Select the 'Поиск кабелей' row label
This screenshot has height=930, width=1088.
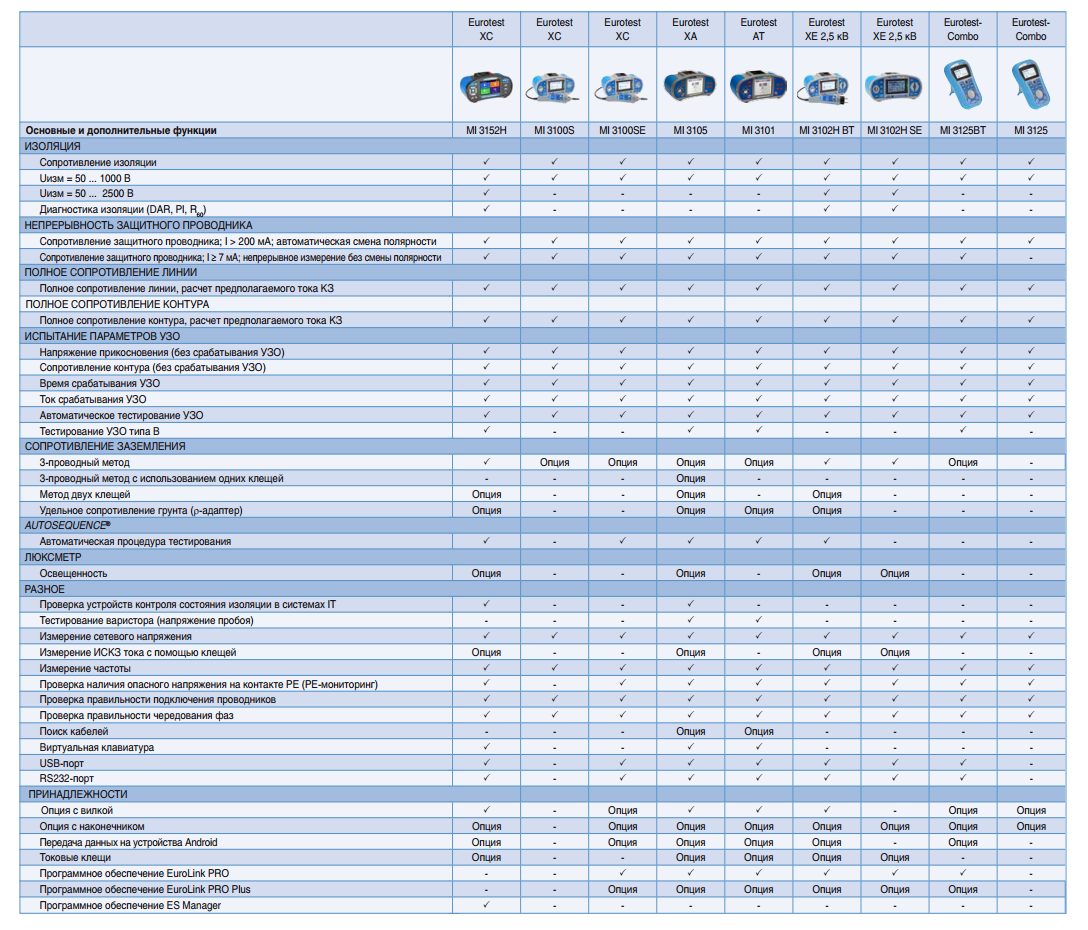coord(74,732)
